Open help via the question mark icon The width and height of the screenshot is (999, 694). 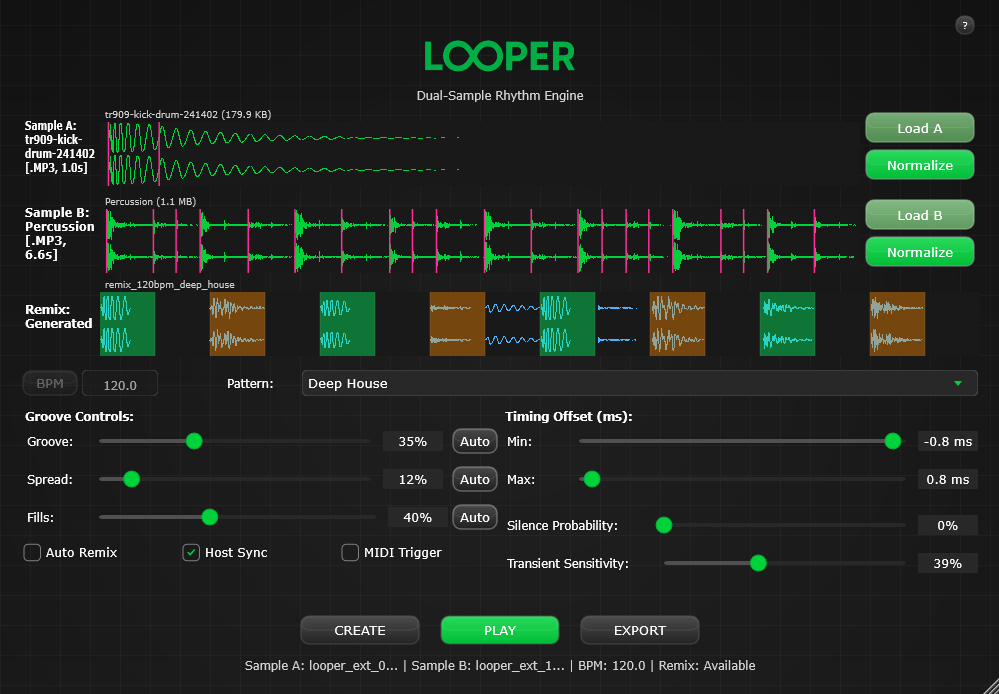pyautogui.click(x=964, y=25)
